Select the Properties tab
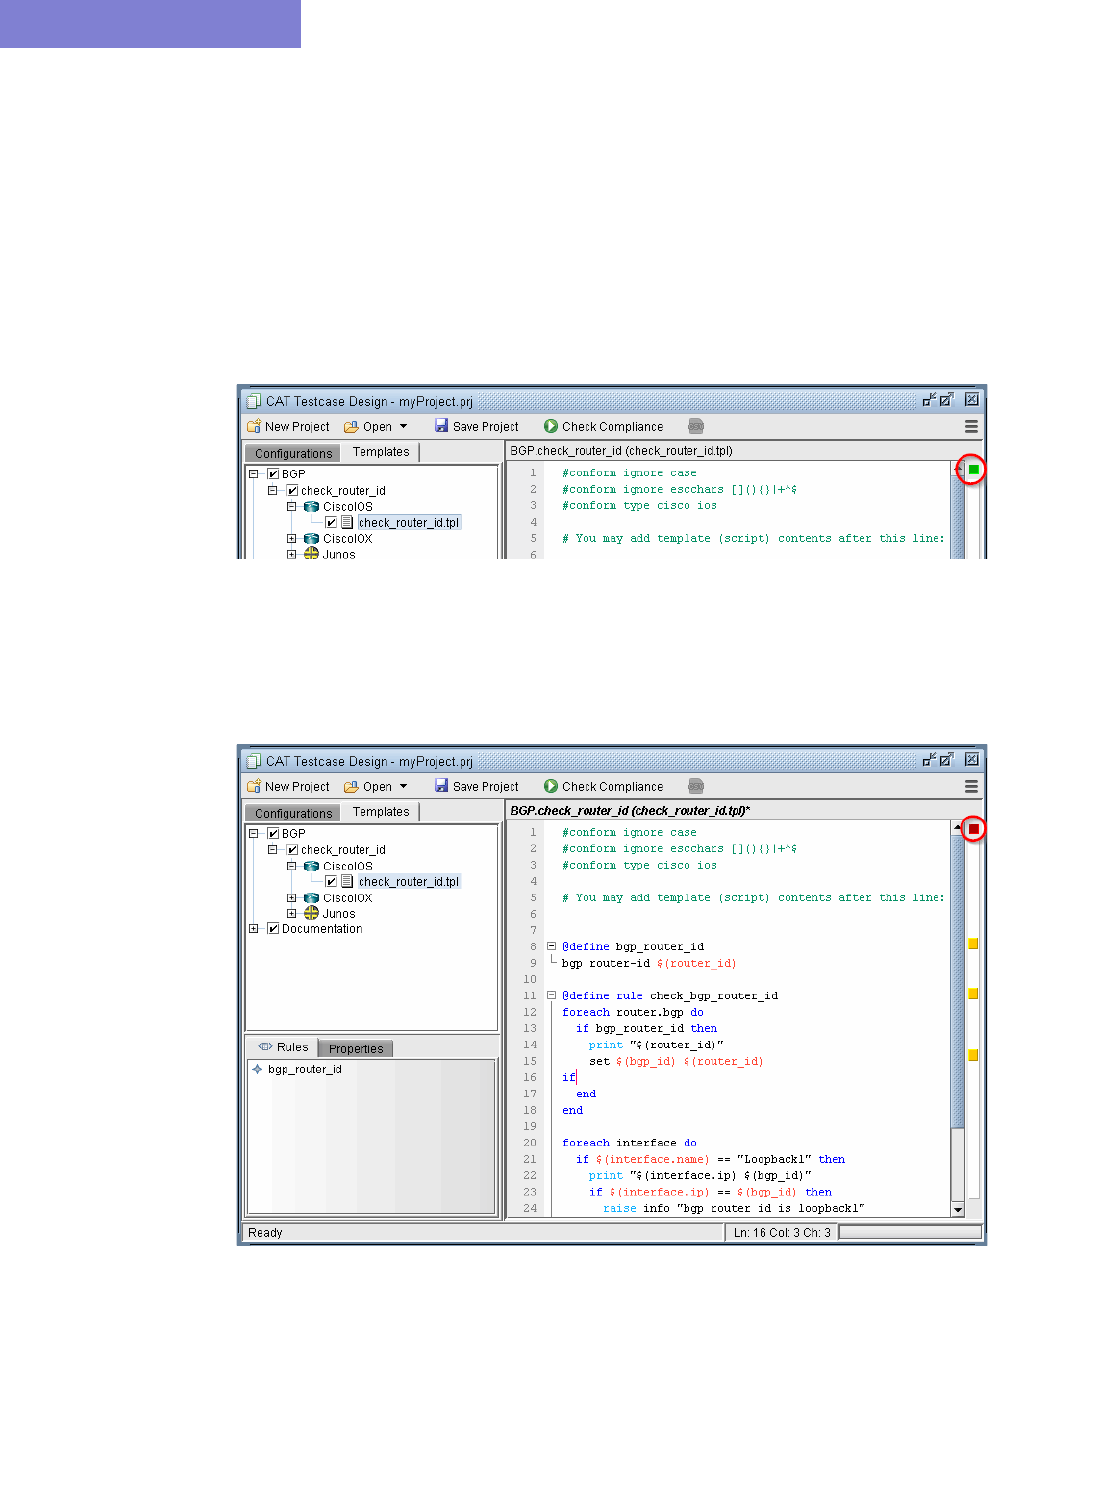Screen dimensions: 1114x1488 [x=356, y=1049]
